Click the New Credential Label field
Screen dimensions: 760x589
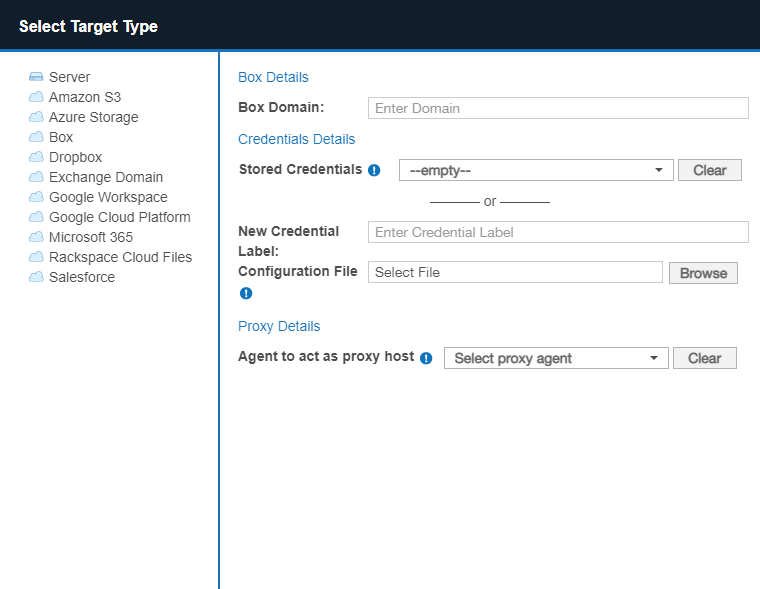(558, 232)
